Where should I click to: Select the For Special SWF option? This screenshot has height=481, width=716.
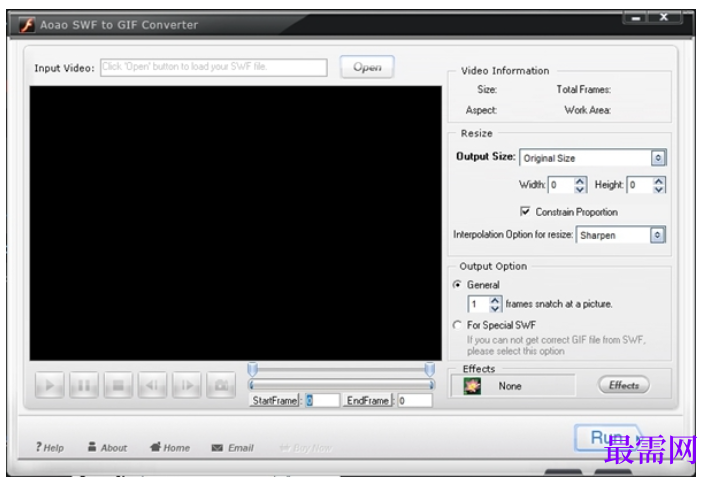click(457, 325)
